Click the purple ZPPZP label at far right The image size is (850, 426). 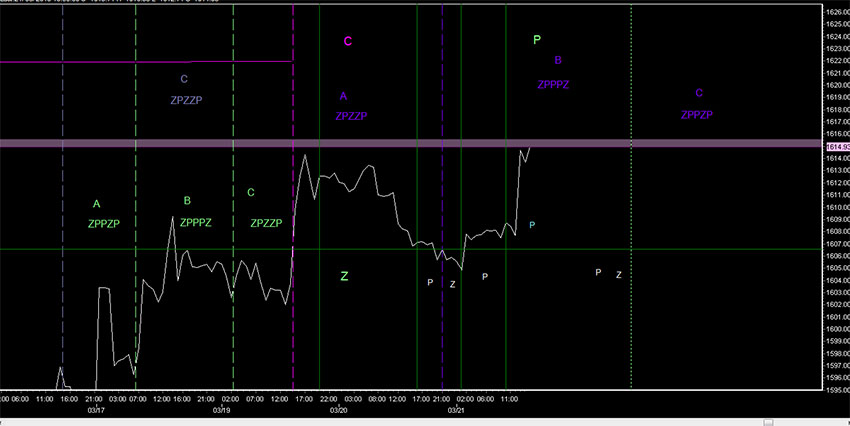click(696, 115)
